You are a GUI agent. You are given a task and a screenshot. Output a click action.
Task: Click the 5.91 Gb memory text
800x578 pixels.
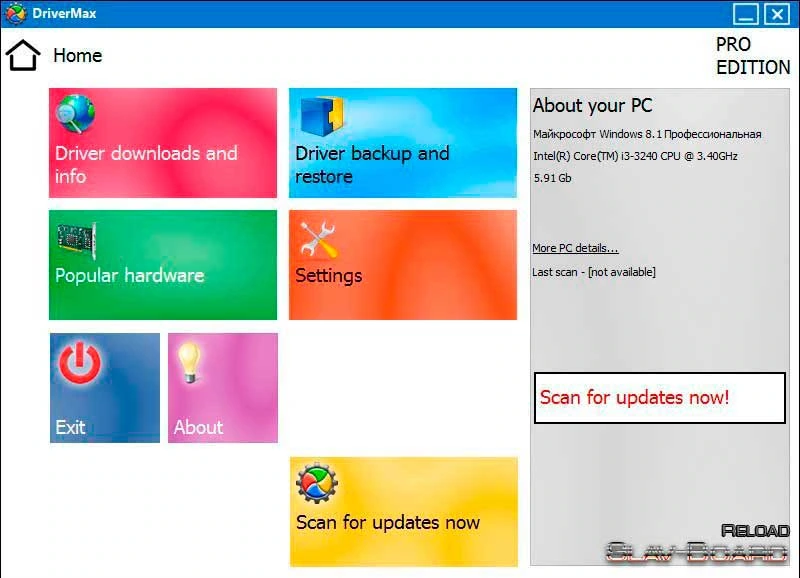552,178
